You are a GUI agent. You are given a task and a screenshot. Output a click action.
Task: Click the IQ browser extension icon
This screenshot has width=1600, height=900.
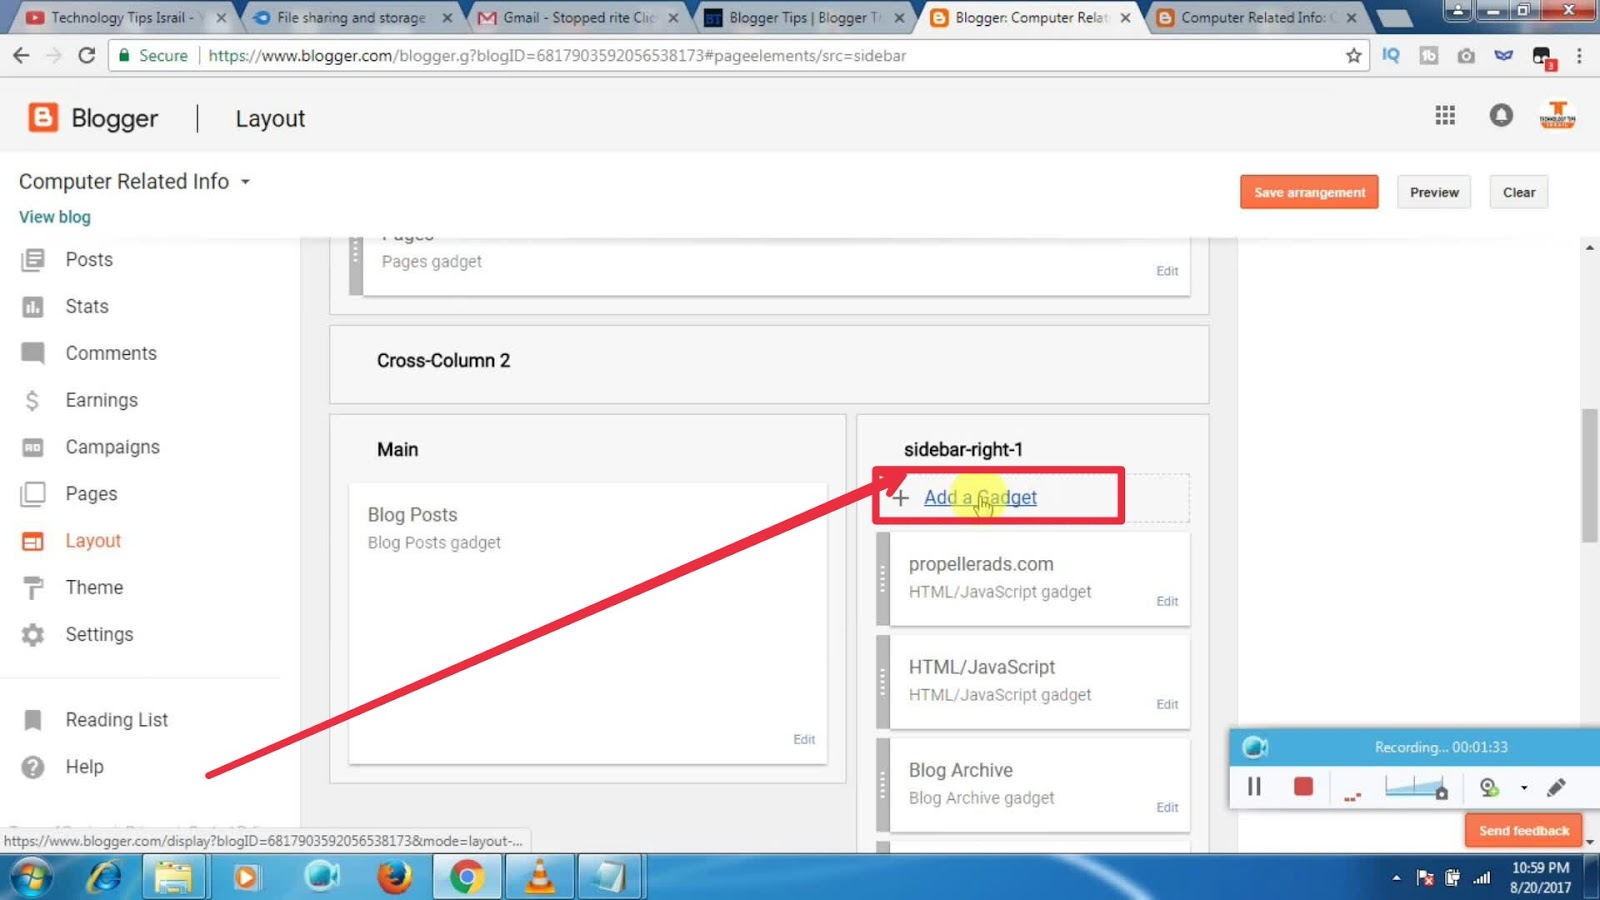click(x=1391, y=56)
